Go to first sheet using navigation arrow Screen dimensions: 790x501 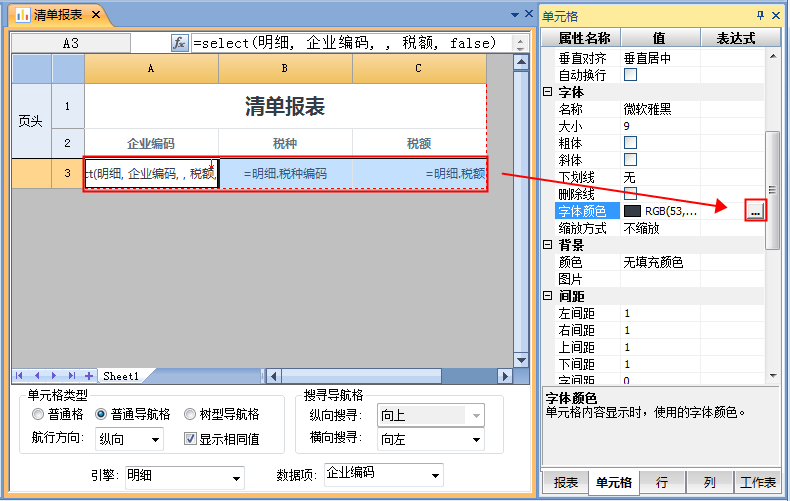coord(21,376)
